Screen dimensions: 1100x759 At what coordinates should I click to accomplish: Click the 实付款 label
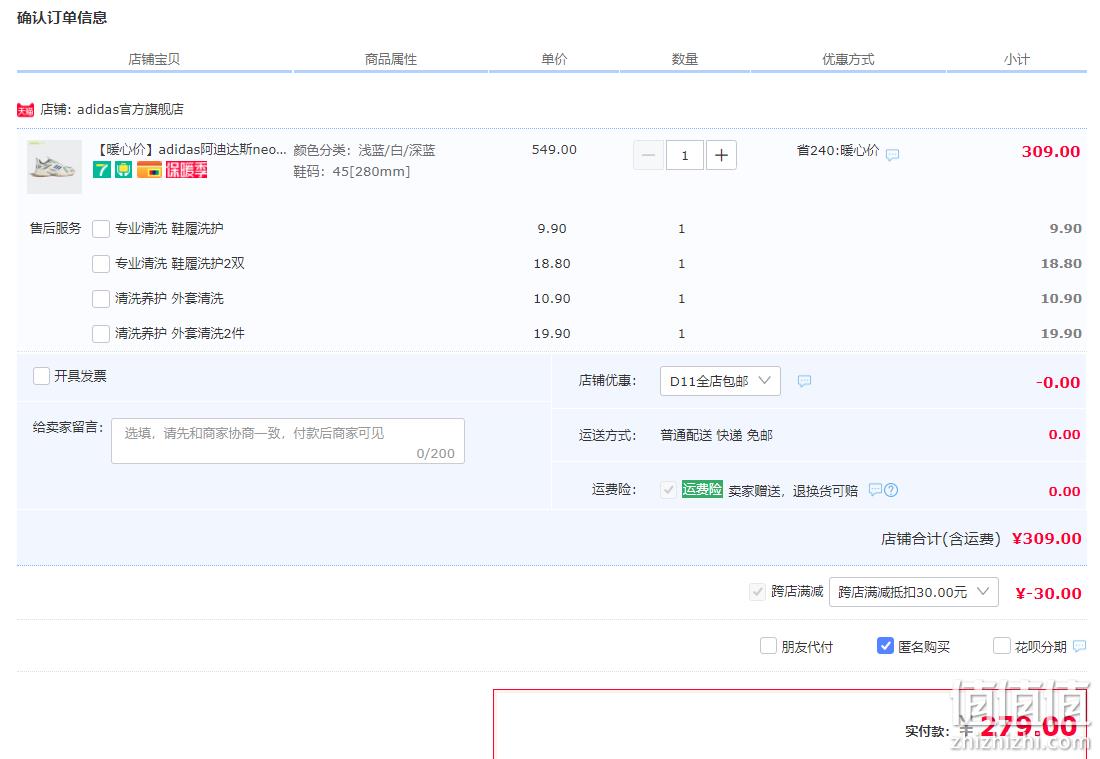[927, 732]
